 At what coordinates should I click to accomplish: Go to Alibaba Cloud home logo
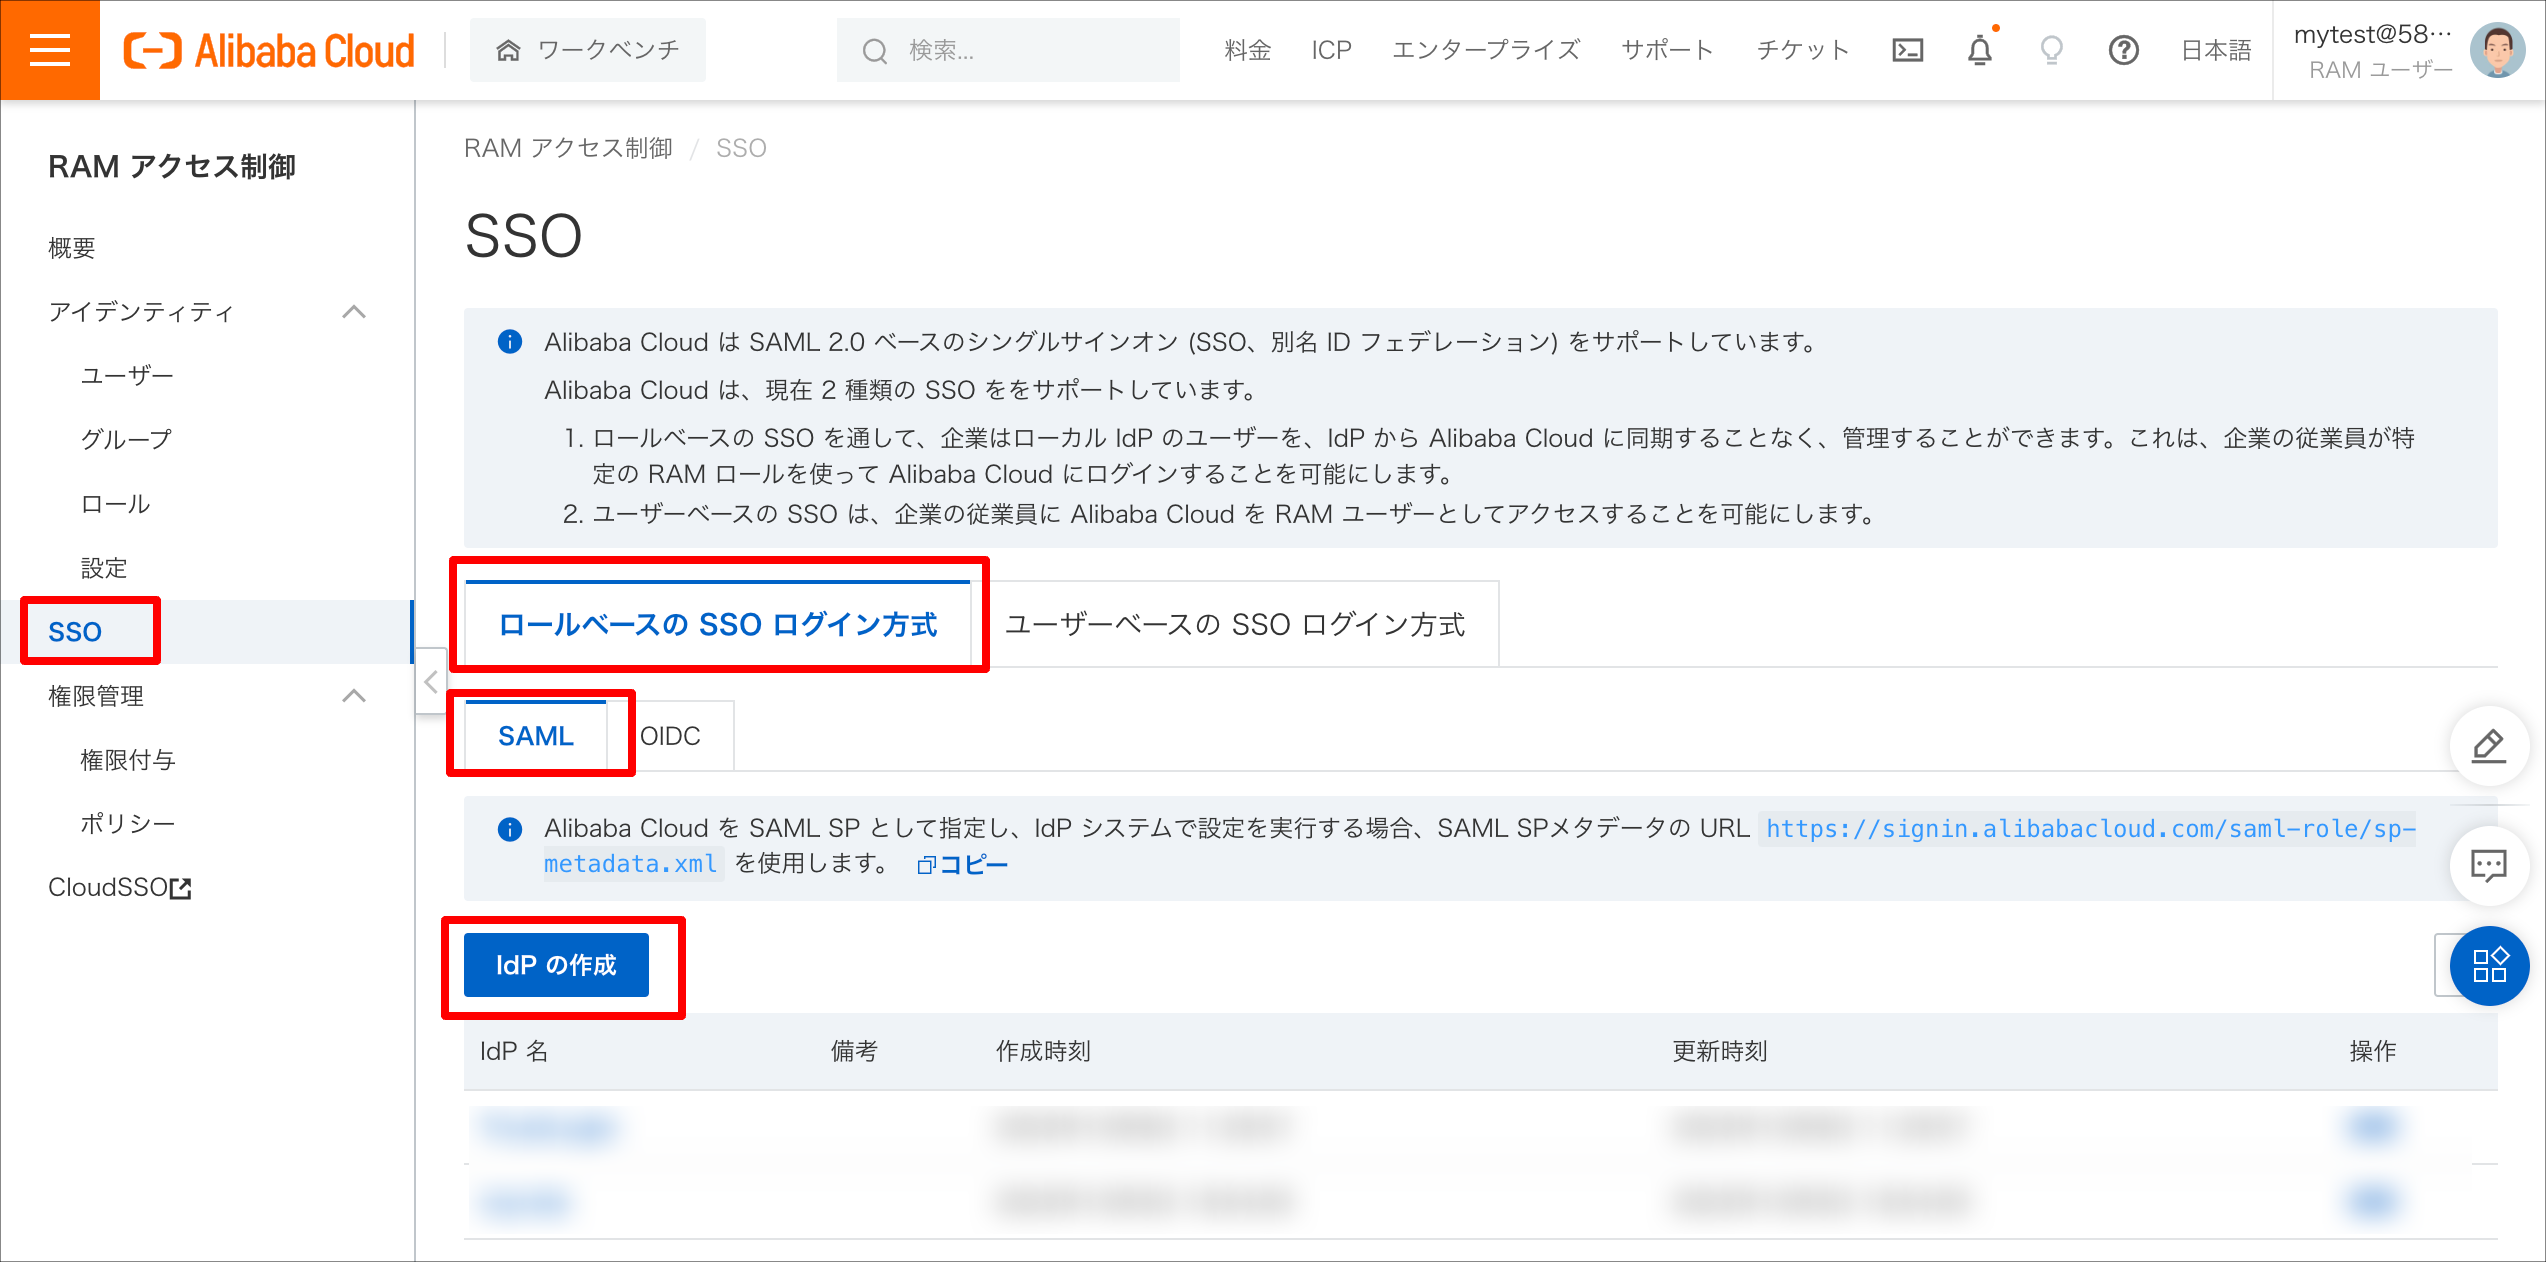269,50
